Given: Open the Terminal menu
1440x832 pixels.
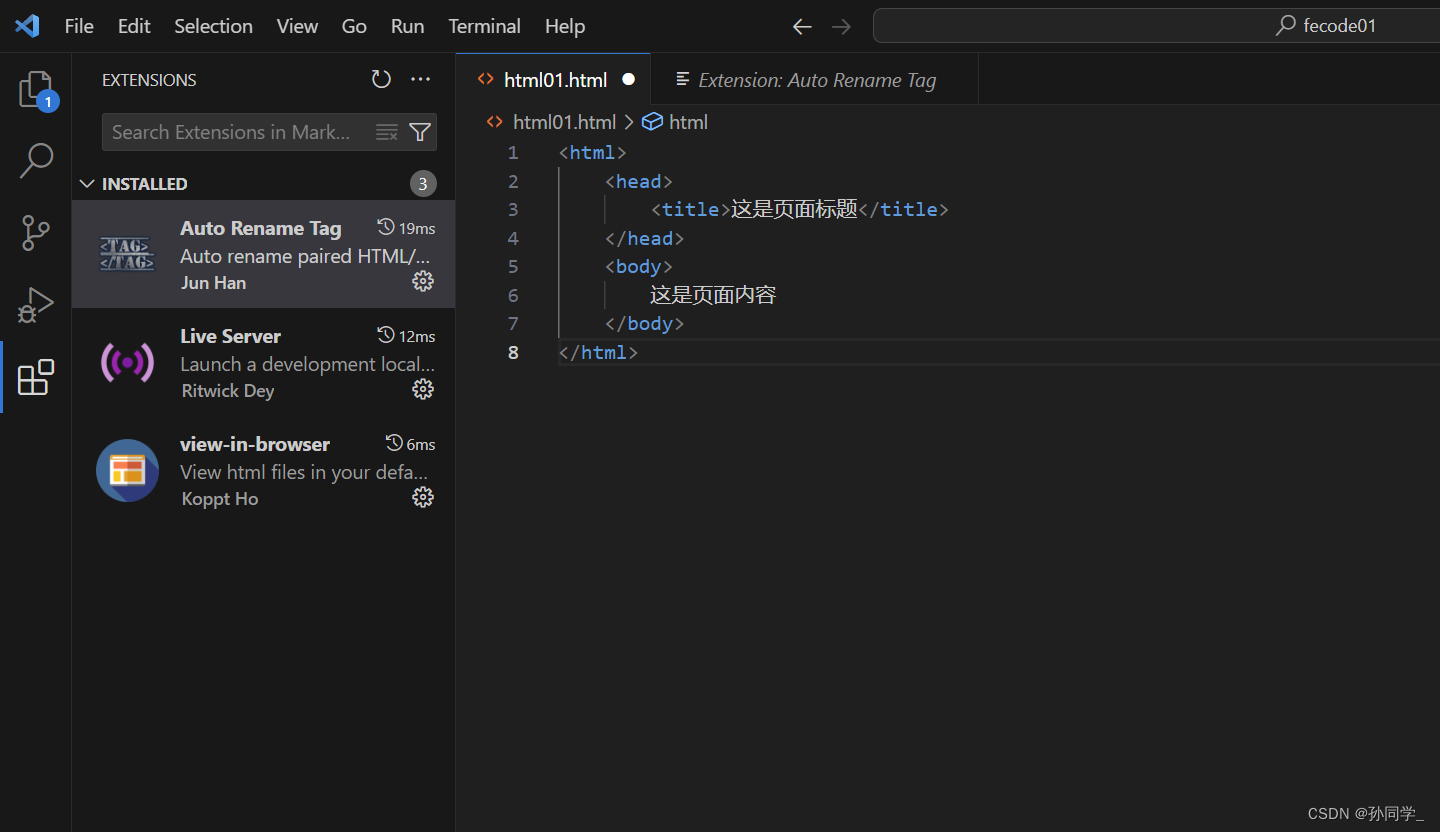Looking at the screenshot, I should [x=484, y=26].
